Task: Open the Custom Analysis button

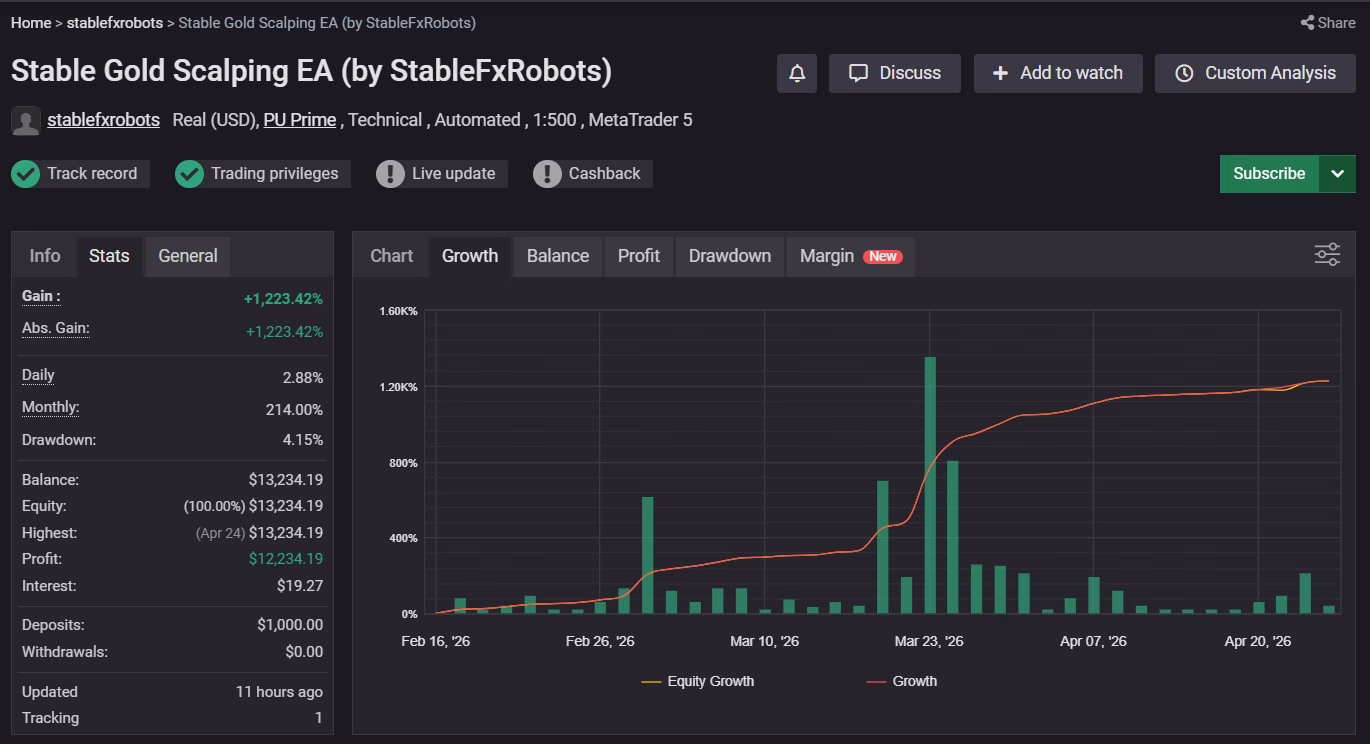Action: pyautogui.click(x=1255, y=73)
